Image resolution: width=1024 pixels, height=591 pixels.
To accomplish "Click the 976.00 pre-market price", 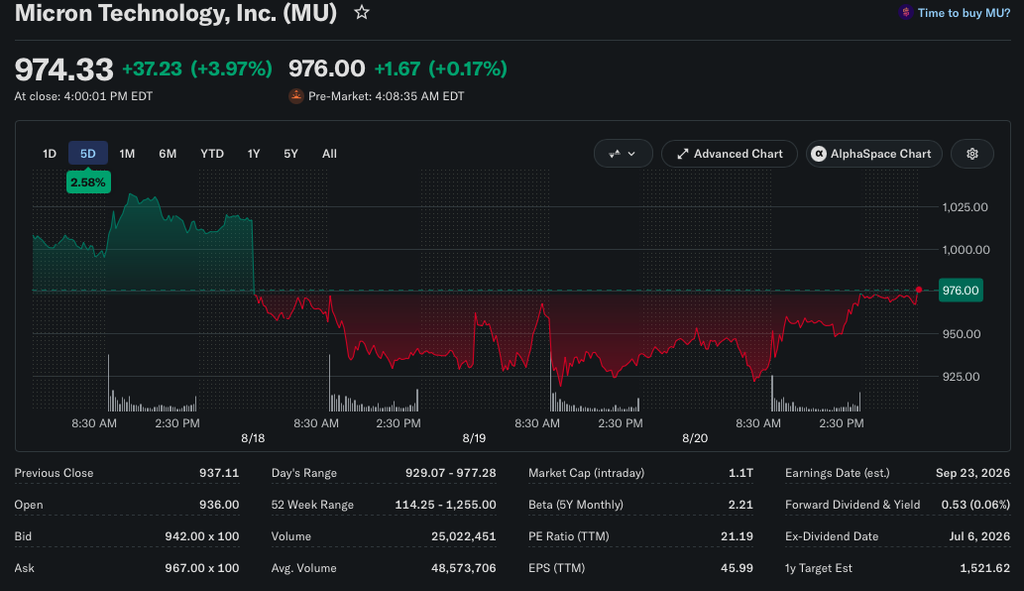I will pos(327,69).
